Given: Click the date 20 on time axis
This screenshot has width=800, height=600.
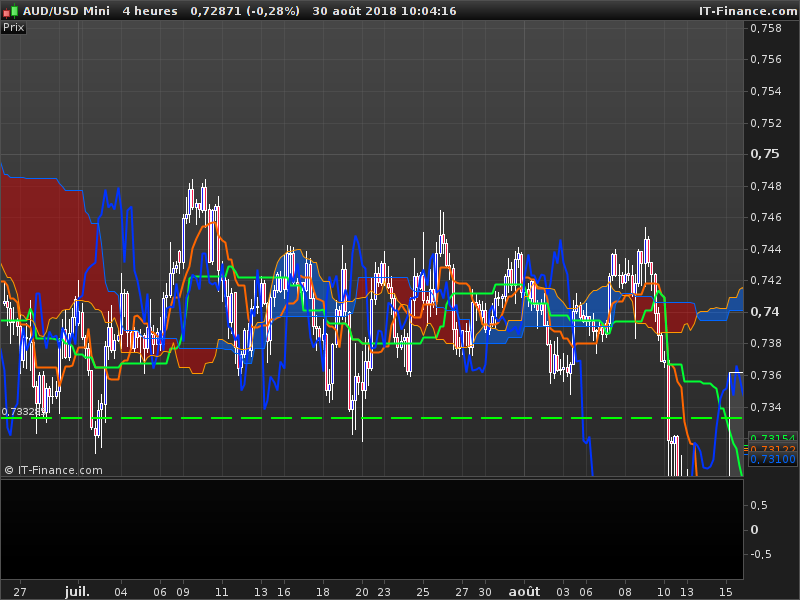Looking at the screenshot, I should tap(362, 592).
